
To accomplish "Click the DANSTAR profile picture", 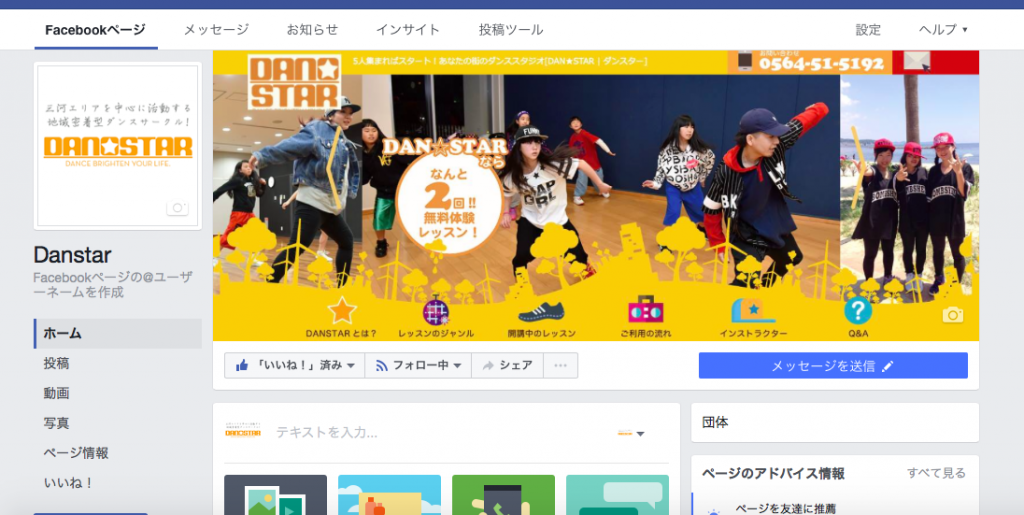I will click(x=118, y=146).
